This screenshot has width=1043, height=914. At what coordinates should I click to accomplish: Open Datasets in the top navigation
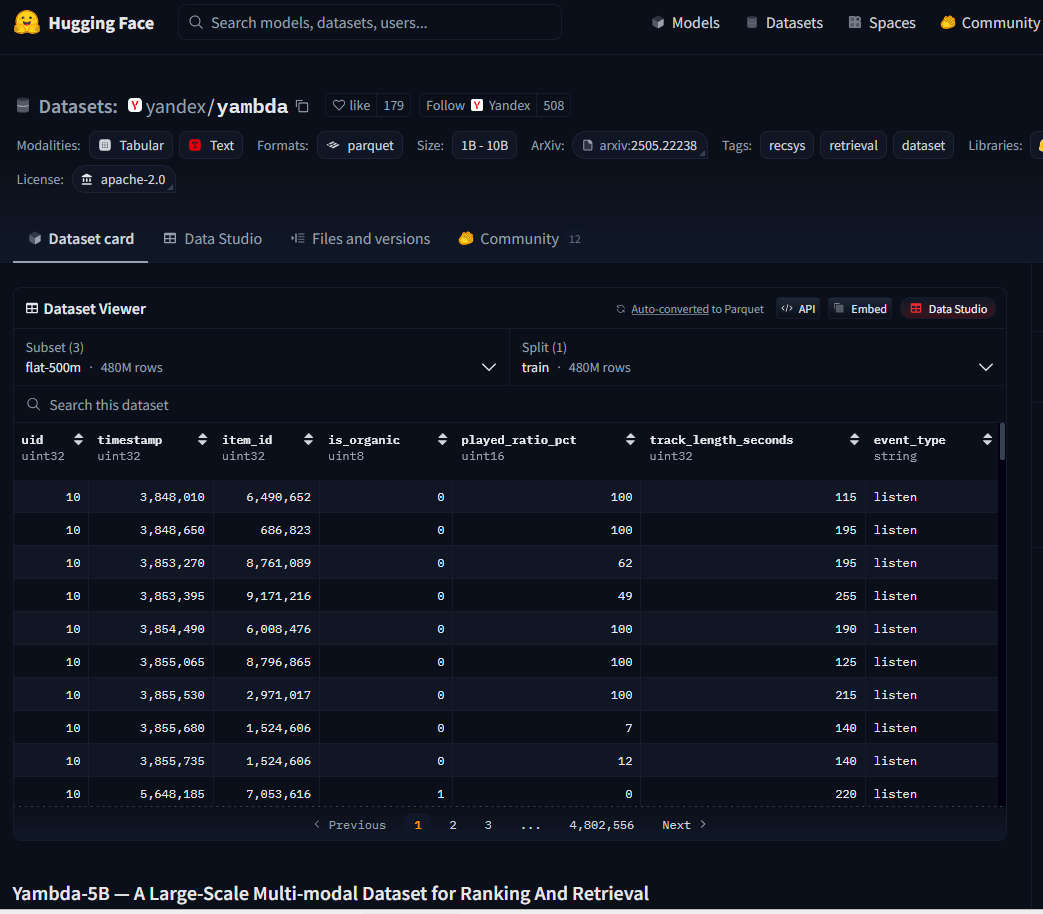click(784, 23)
